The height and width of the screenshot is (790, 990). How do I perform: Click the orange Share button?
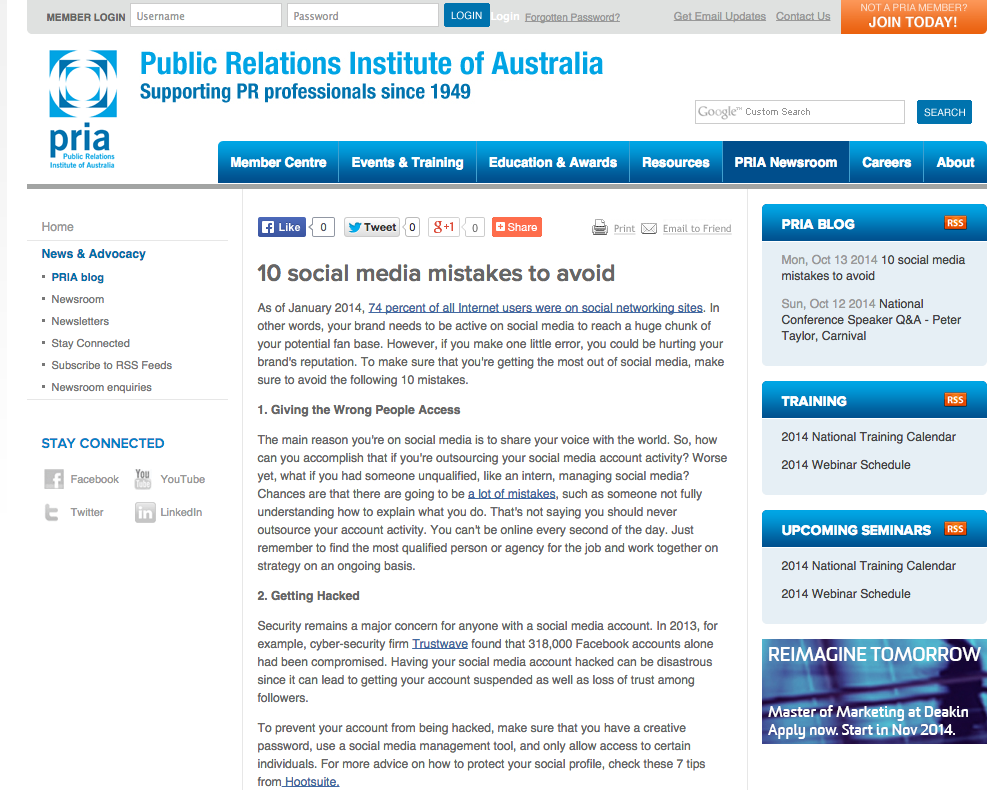[x=516, y=227]
